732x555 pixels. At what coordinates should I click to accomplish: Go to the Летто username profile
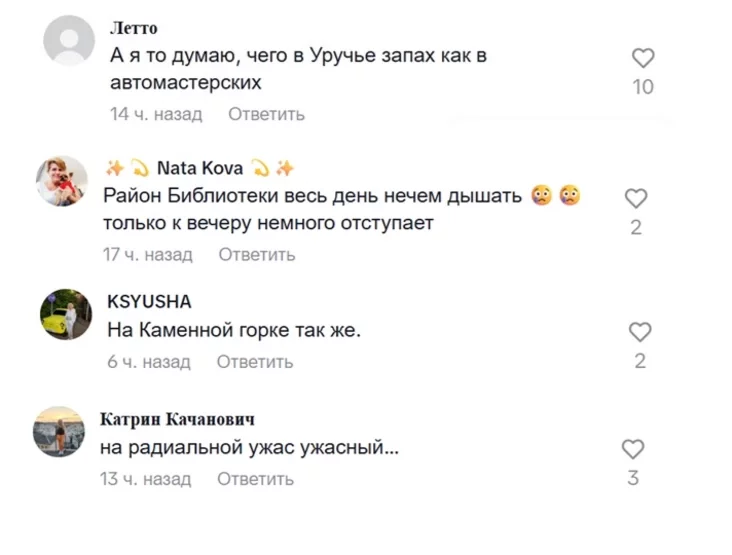click(x=133, y=28)
